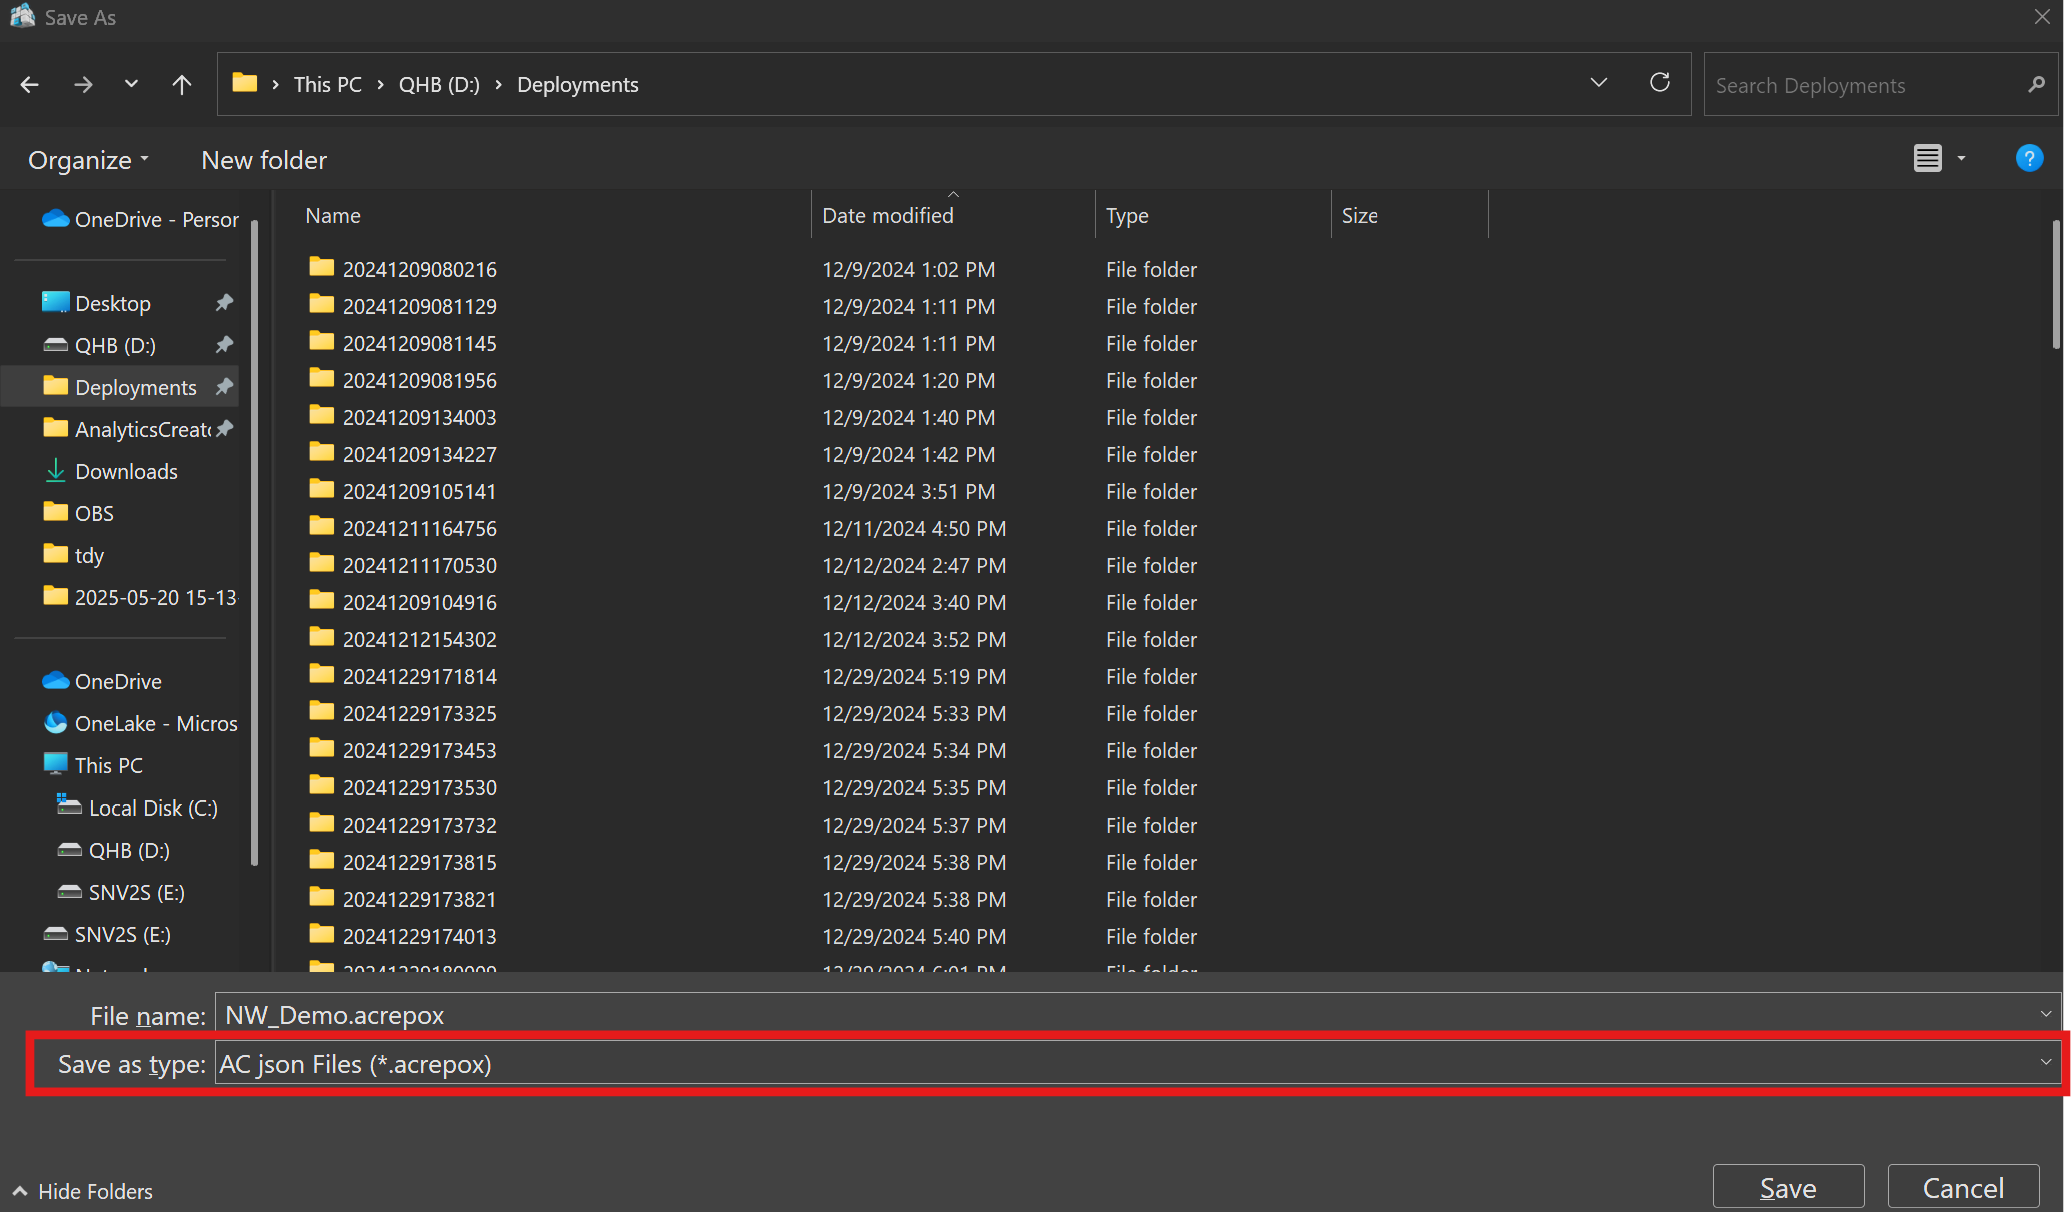The image size is (2071, 1212).
Task: Select folder 20241212154302
Action: (x=419, y=639)
